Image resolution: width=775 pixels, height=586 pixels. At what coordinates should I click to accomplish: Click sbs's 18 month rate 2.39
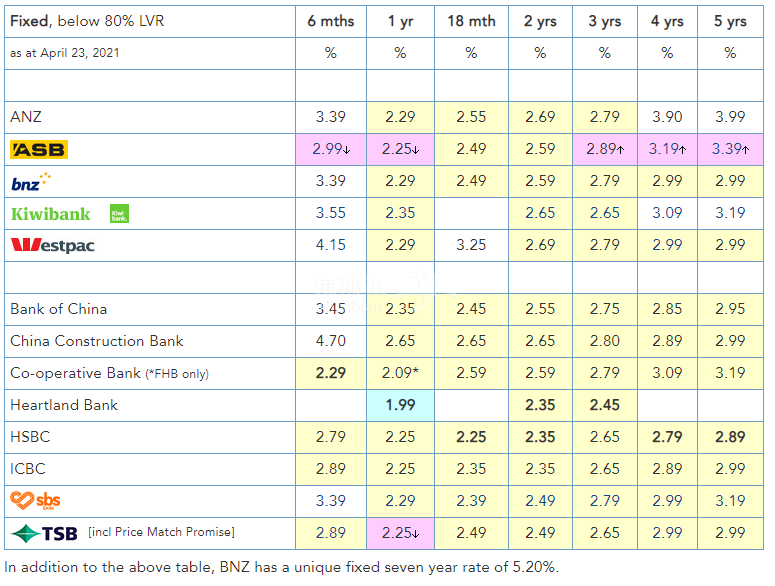coord(471,501)
